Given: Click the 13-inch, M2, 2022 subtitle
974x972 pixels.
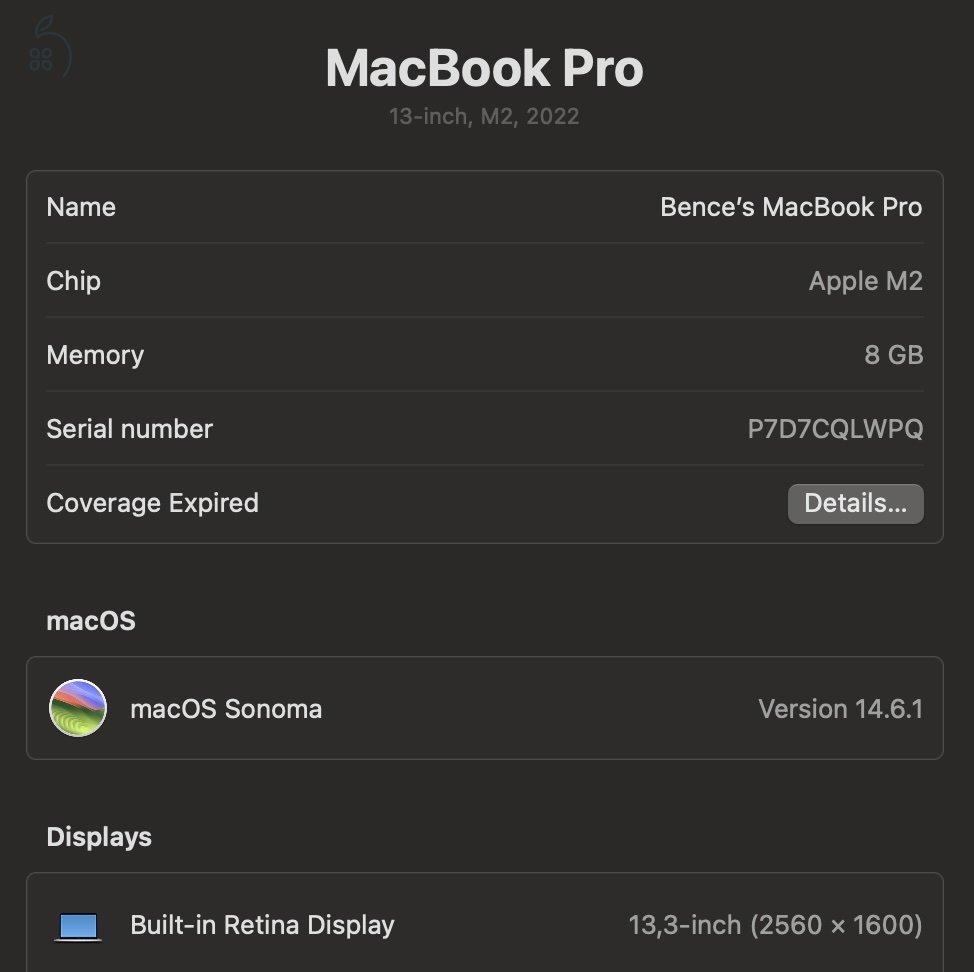Looking at the screenshot, I should [484, 116].
